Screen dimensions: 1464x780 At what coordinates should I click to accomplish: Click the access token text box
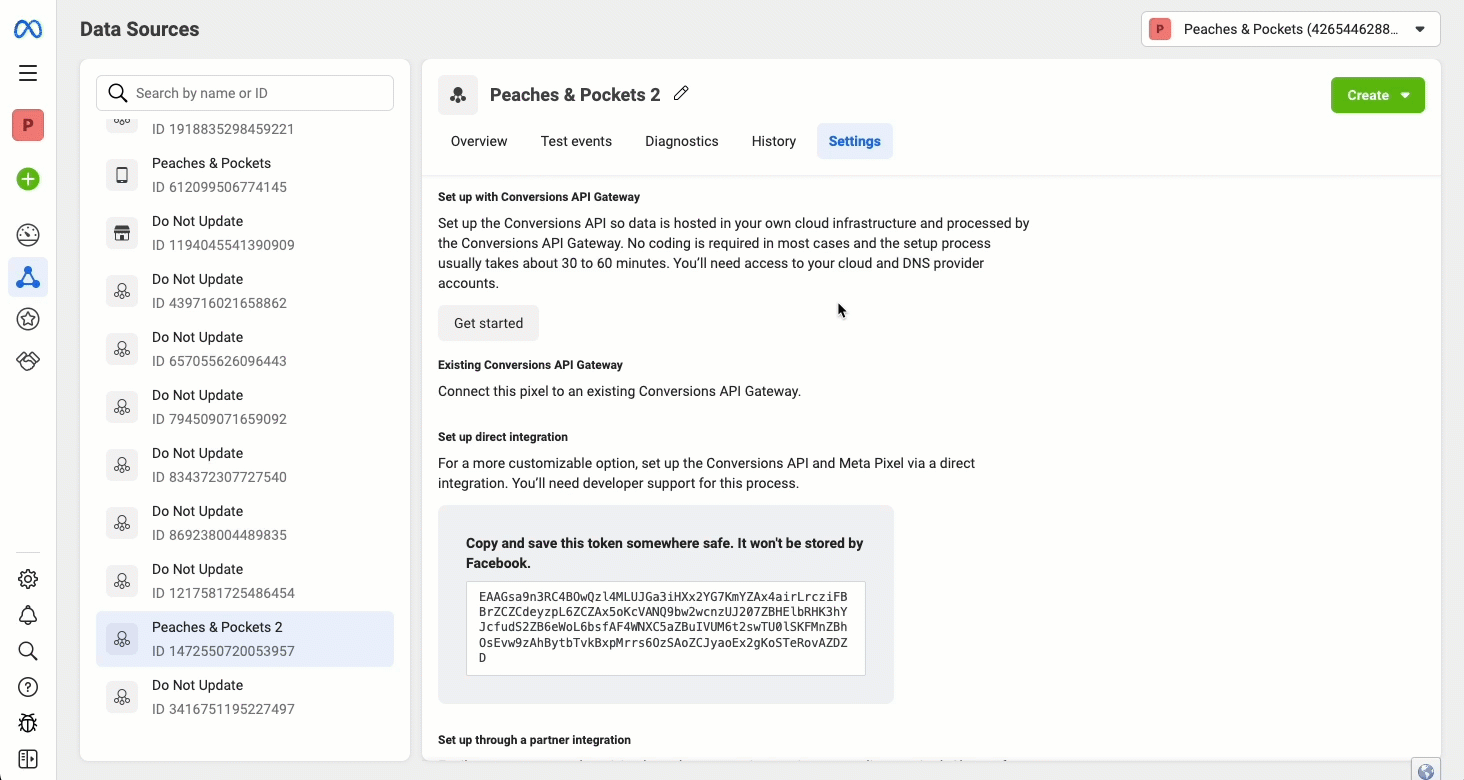(x=665, y=628)
